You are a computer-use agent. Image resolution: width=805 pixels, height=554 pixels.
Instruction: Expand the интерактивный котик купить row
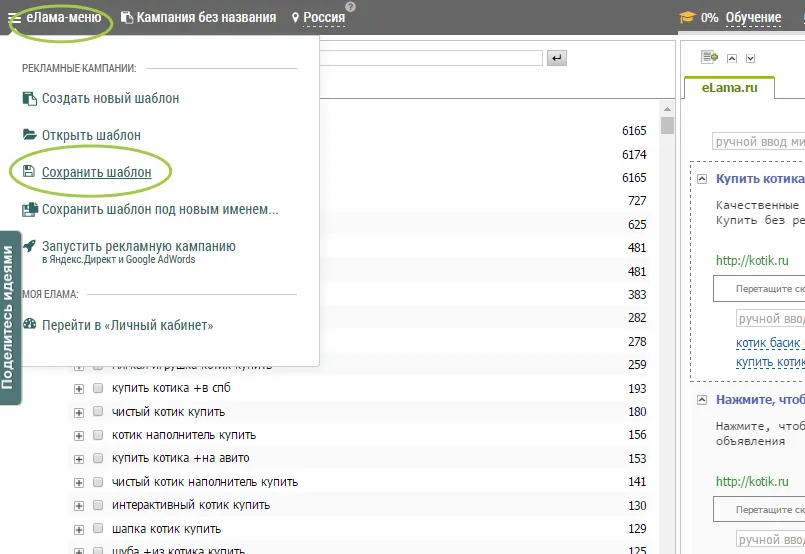79,506
